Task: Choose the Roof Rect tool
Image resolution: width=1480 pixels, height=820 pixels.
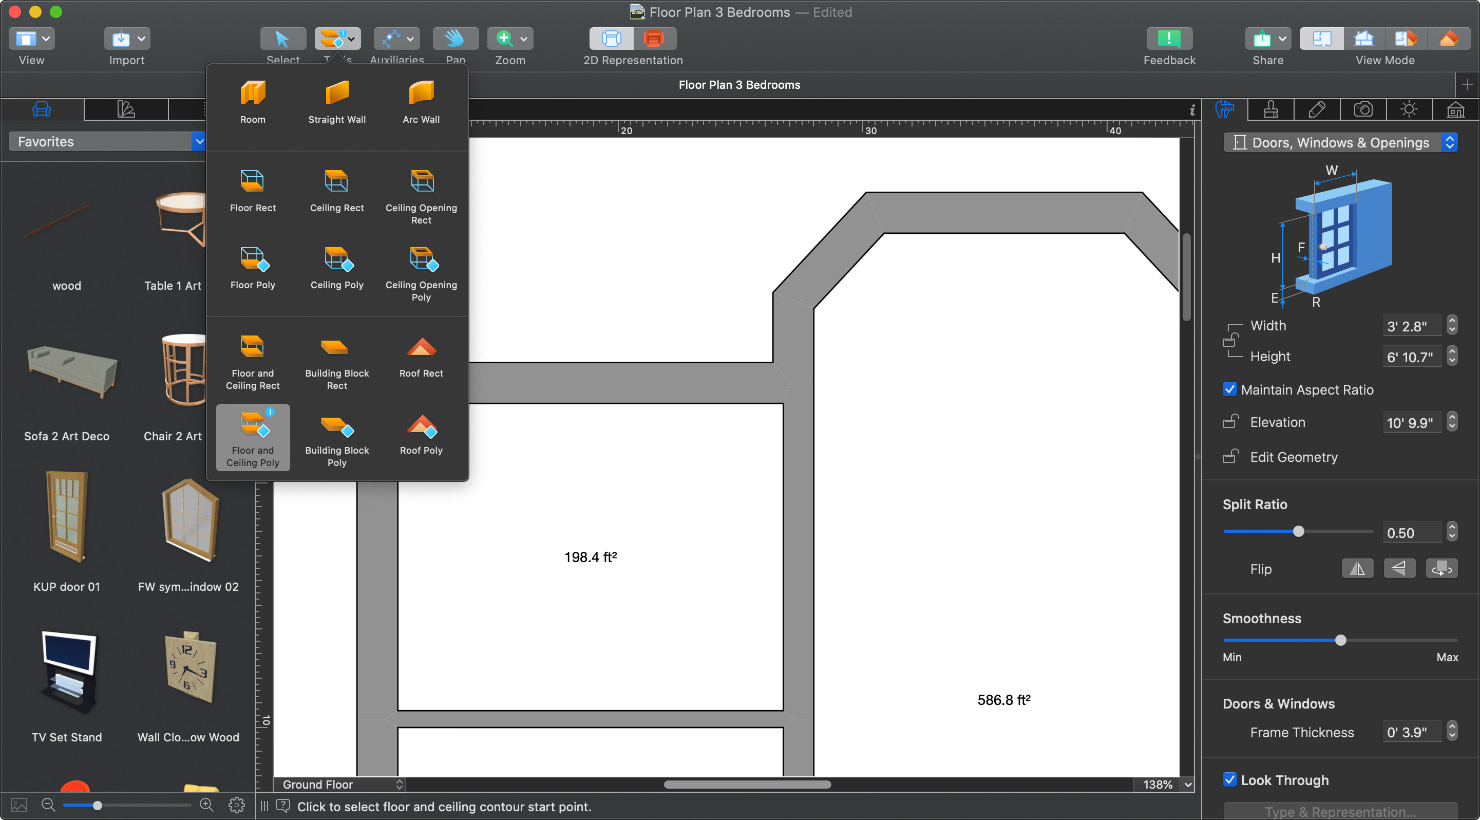Action: (x=420, y=357)
